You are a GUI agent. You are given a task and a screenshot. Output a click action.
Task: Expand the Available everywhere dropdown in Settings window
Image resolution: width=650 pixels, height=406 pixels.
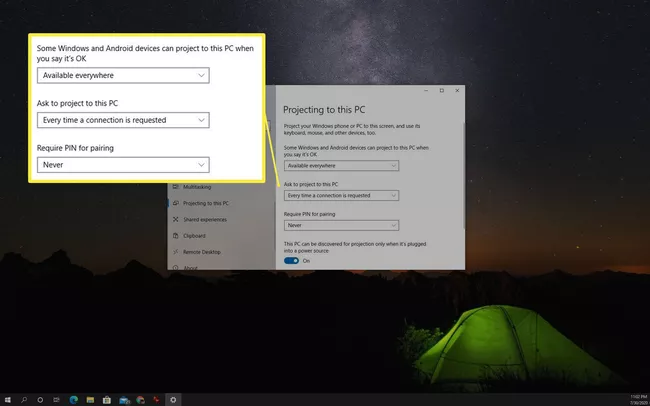click(x=341, y=165)
